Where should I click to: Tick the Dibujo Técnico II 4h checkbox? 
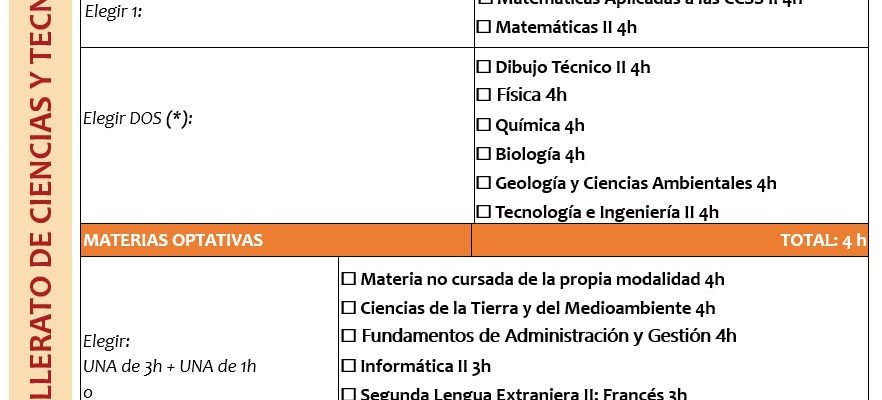[x=484, y=68]
